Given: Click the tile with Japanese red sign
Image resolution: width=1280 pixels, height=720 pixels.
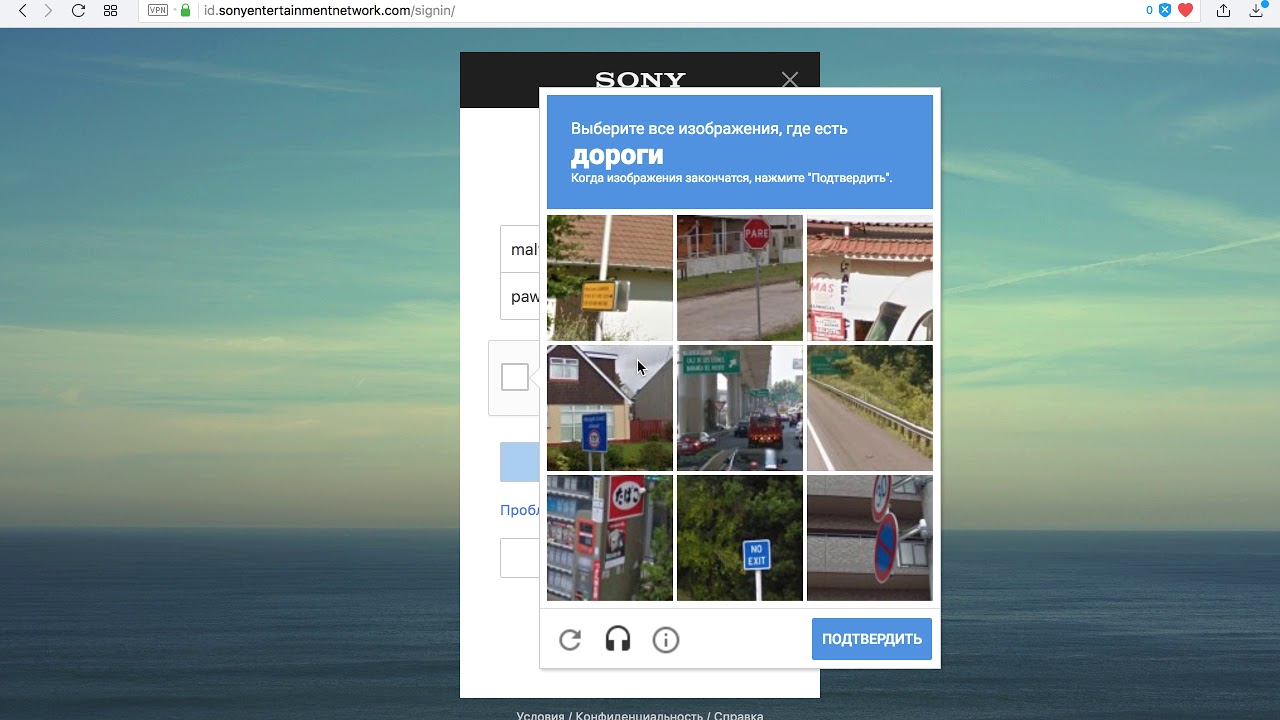Looking at the screenshot, I should (610, 538).
